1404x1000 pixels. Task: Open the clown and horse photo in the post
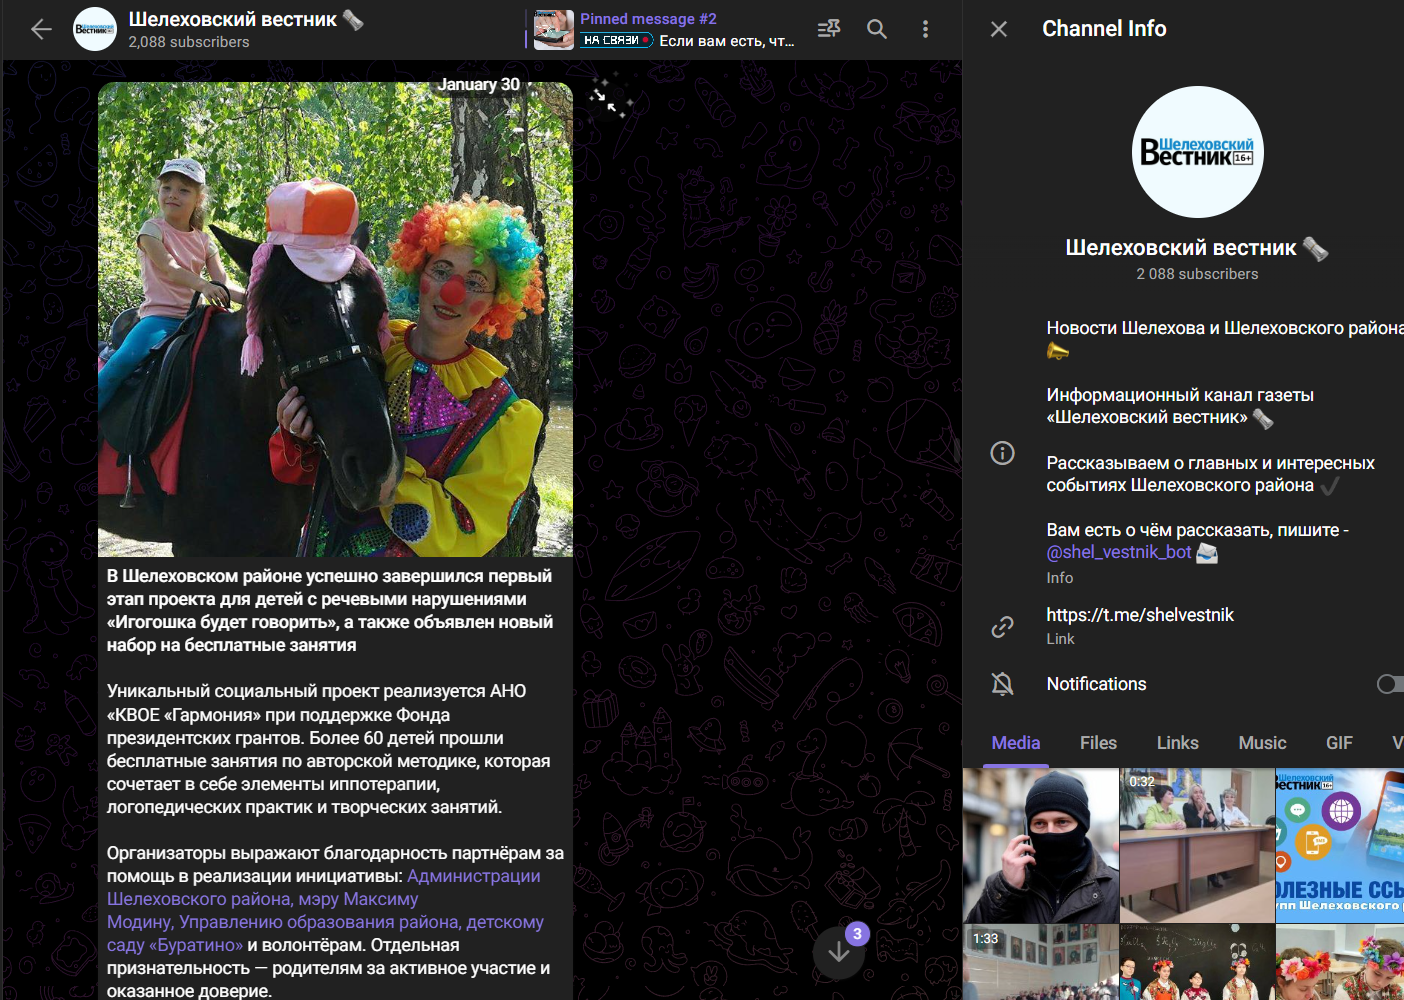pos(335,319)
